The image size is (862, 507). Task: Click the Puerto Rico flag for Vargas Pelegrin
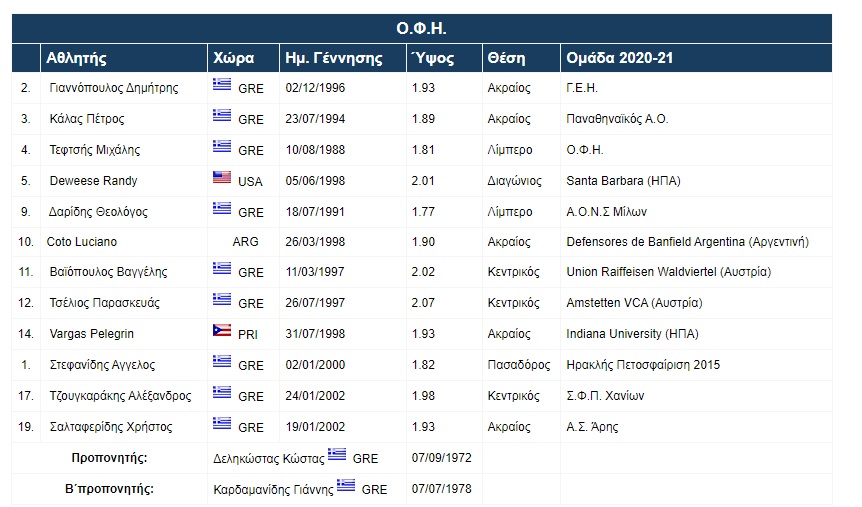click(x=222, y=331)
